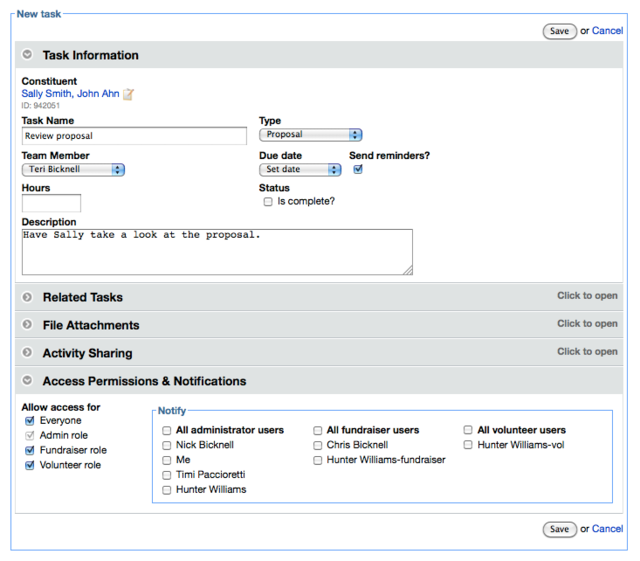The width and height of the screenshot is (640, 561).
Task: Expand Activity Sharing using its arrow icon
Action: pyautogui.click(x=27, y=352)
